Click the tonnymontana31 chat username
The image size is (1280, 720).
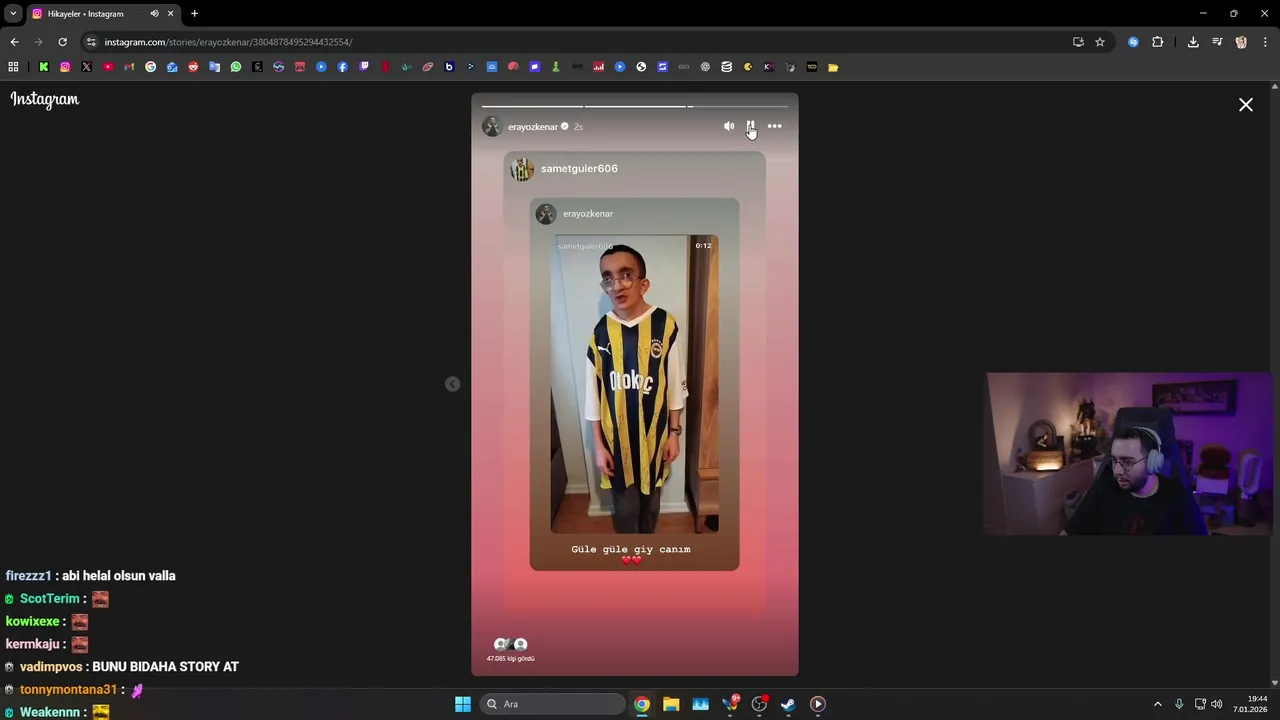click(x=68, y=690)
